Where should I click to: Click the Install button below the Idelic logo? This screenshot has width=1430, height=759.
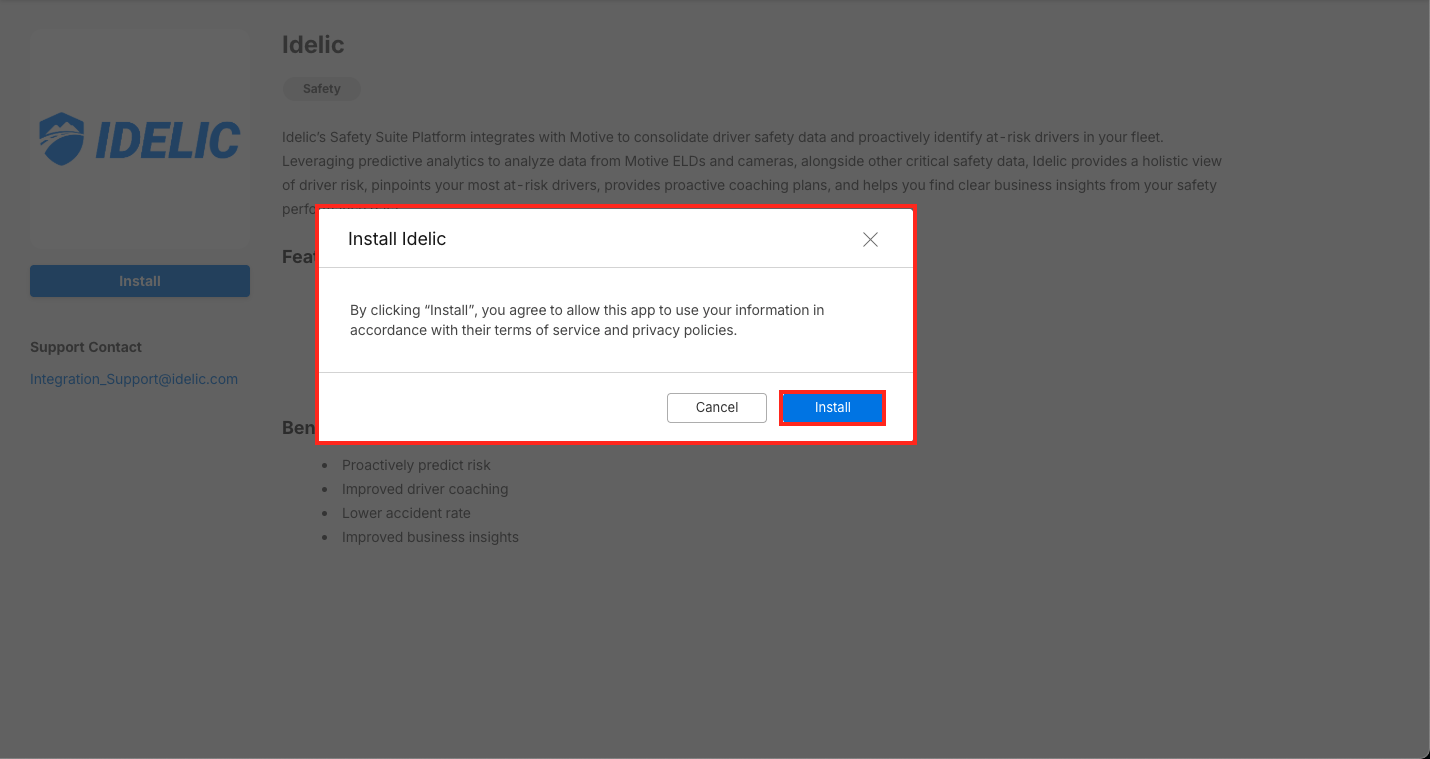tap(140, 281)
